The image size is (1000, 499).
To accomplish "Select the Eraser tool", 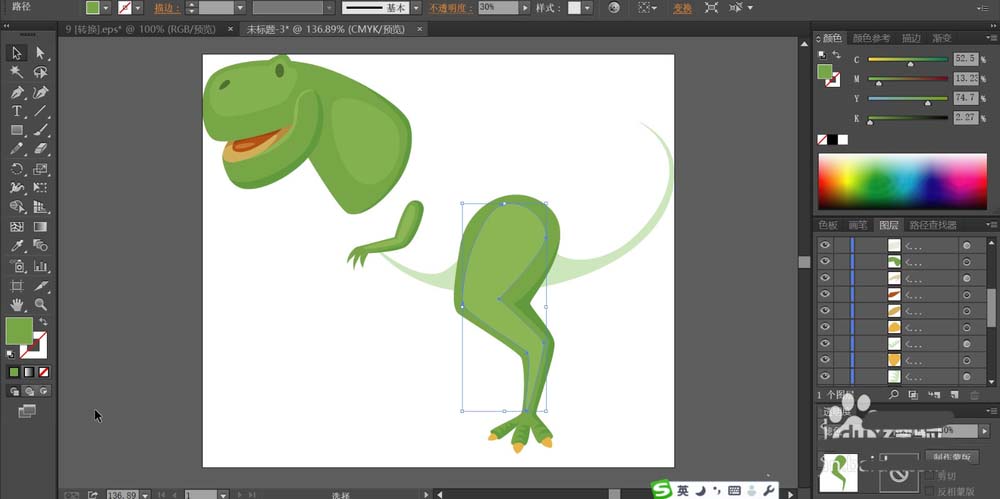I will [41, 149].
